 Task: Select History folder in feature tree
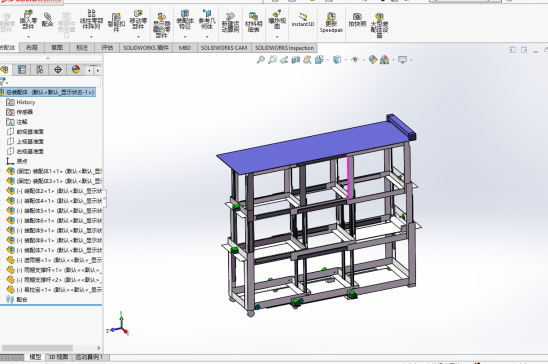click(x=21, y=102)
